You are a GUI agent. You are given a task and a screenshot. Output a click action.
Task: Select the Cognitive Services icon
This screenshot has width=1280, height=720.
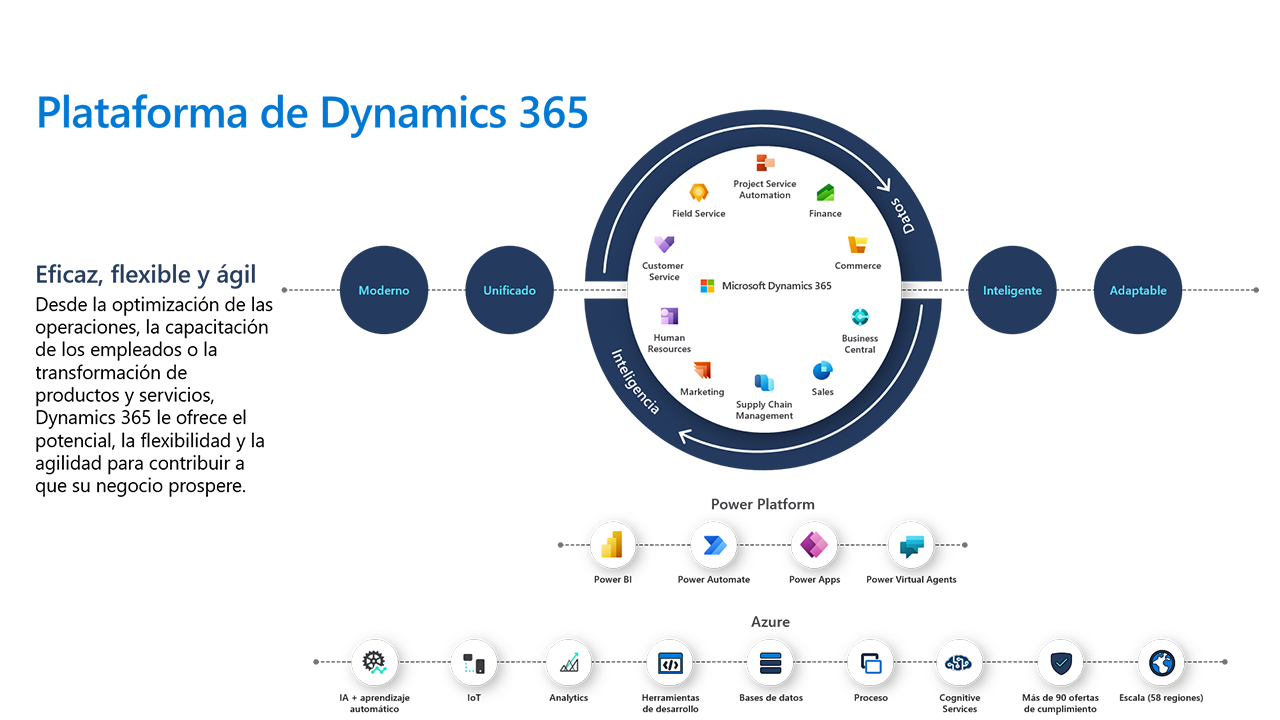pos(959,662)
